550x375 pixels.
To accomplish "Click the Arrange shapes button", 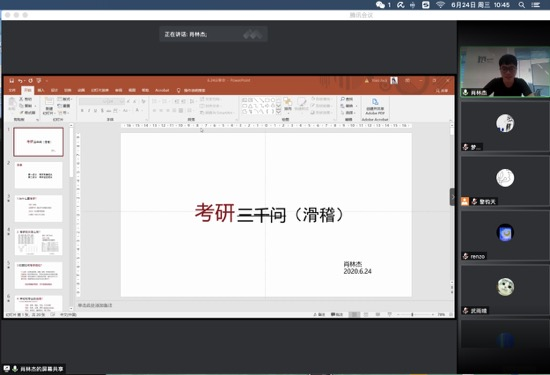I will (288, 105).
